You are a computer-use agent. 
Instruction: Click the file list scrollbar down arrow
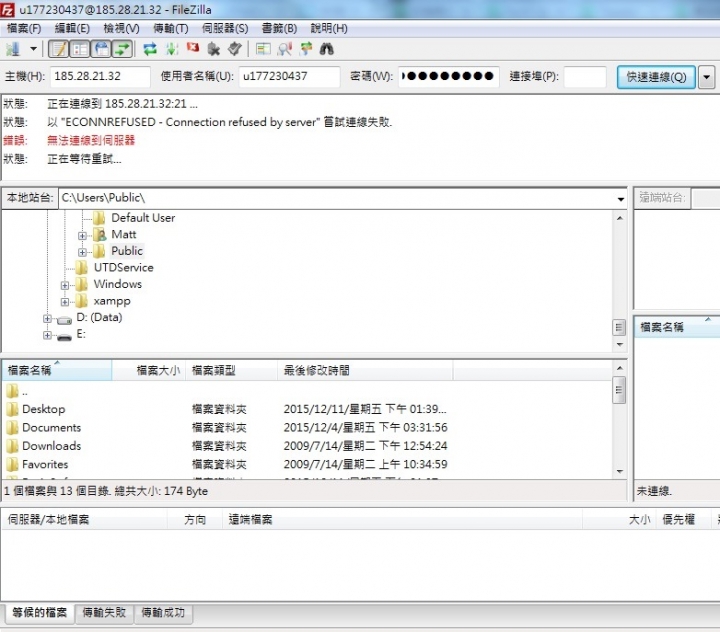619,471
